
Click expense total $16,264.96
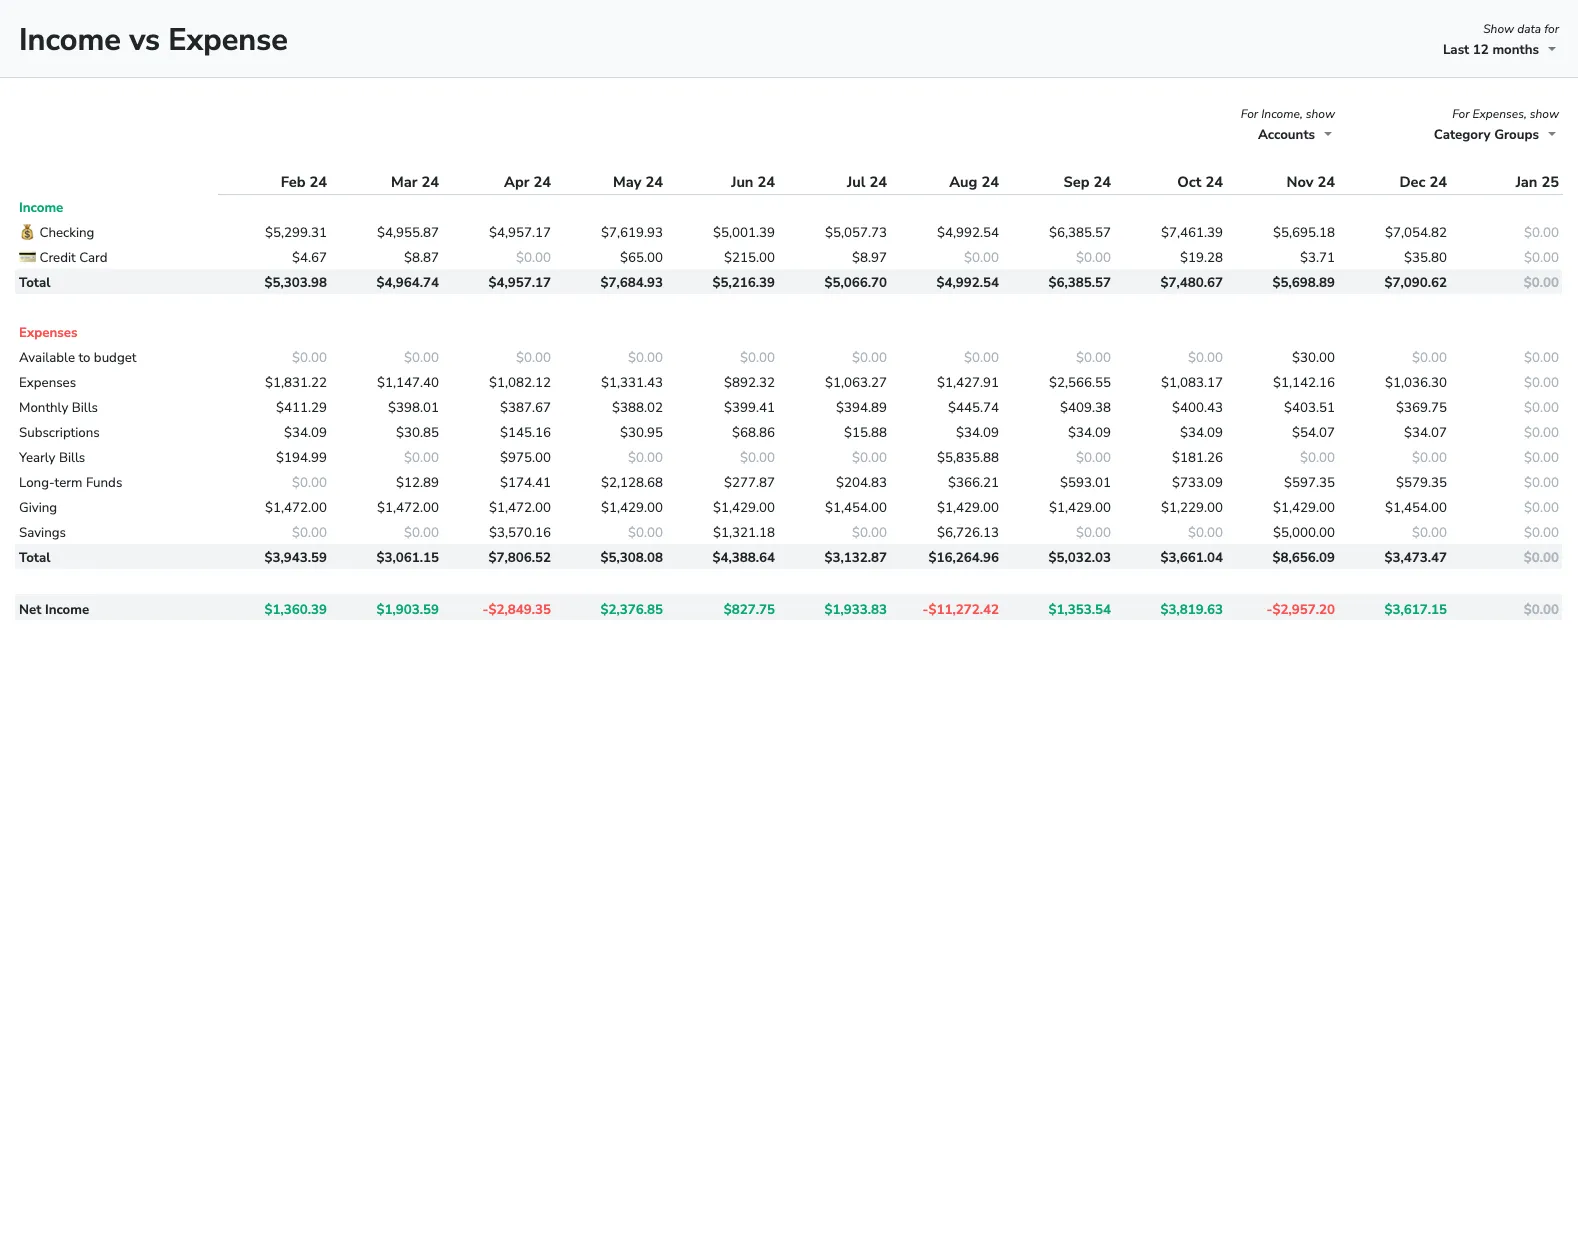click(x=964, y=558)
